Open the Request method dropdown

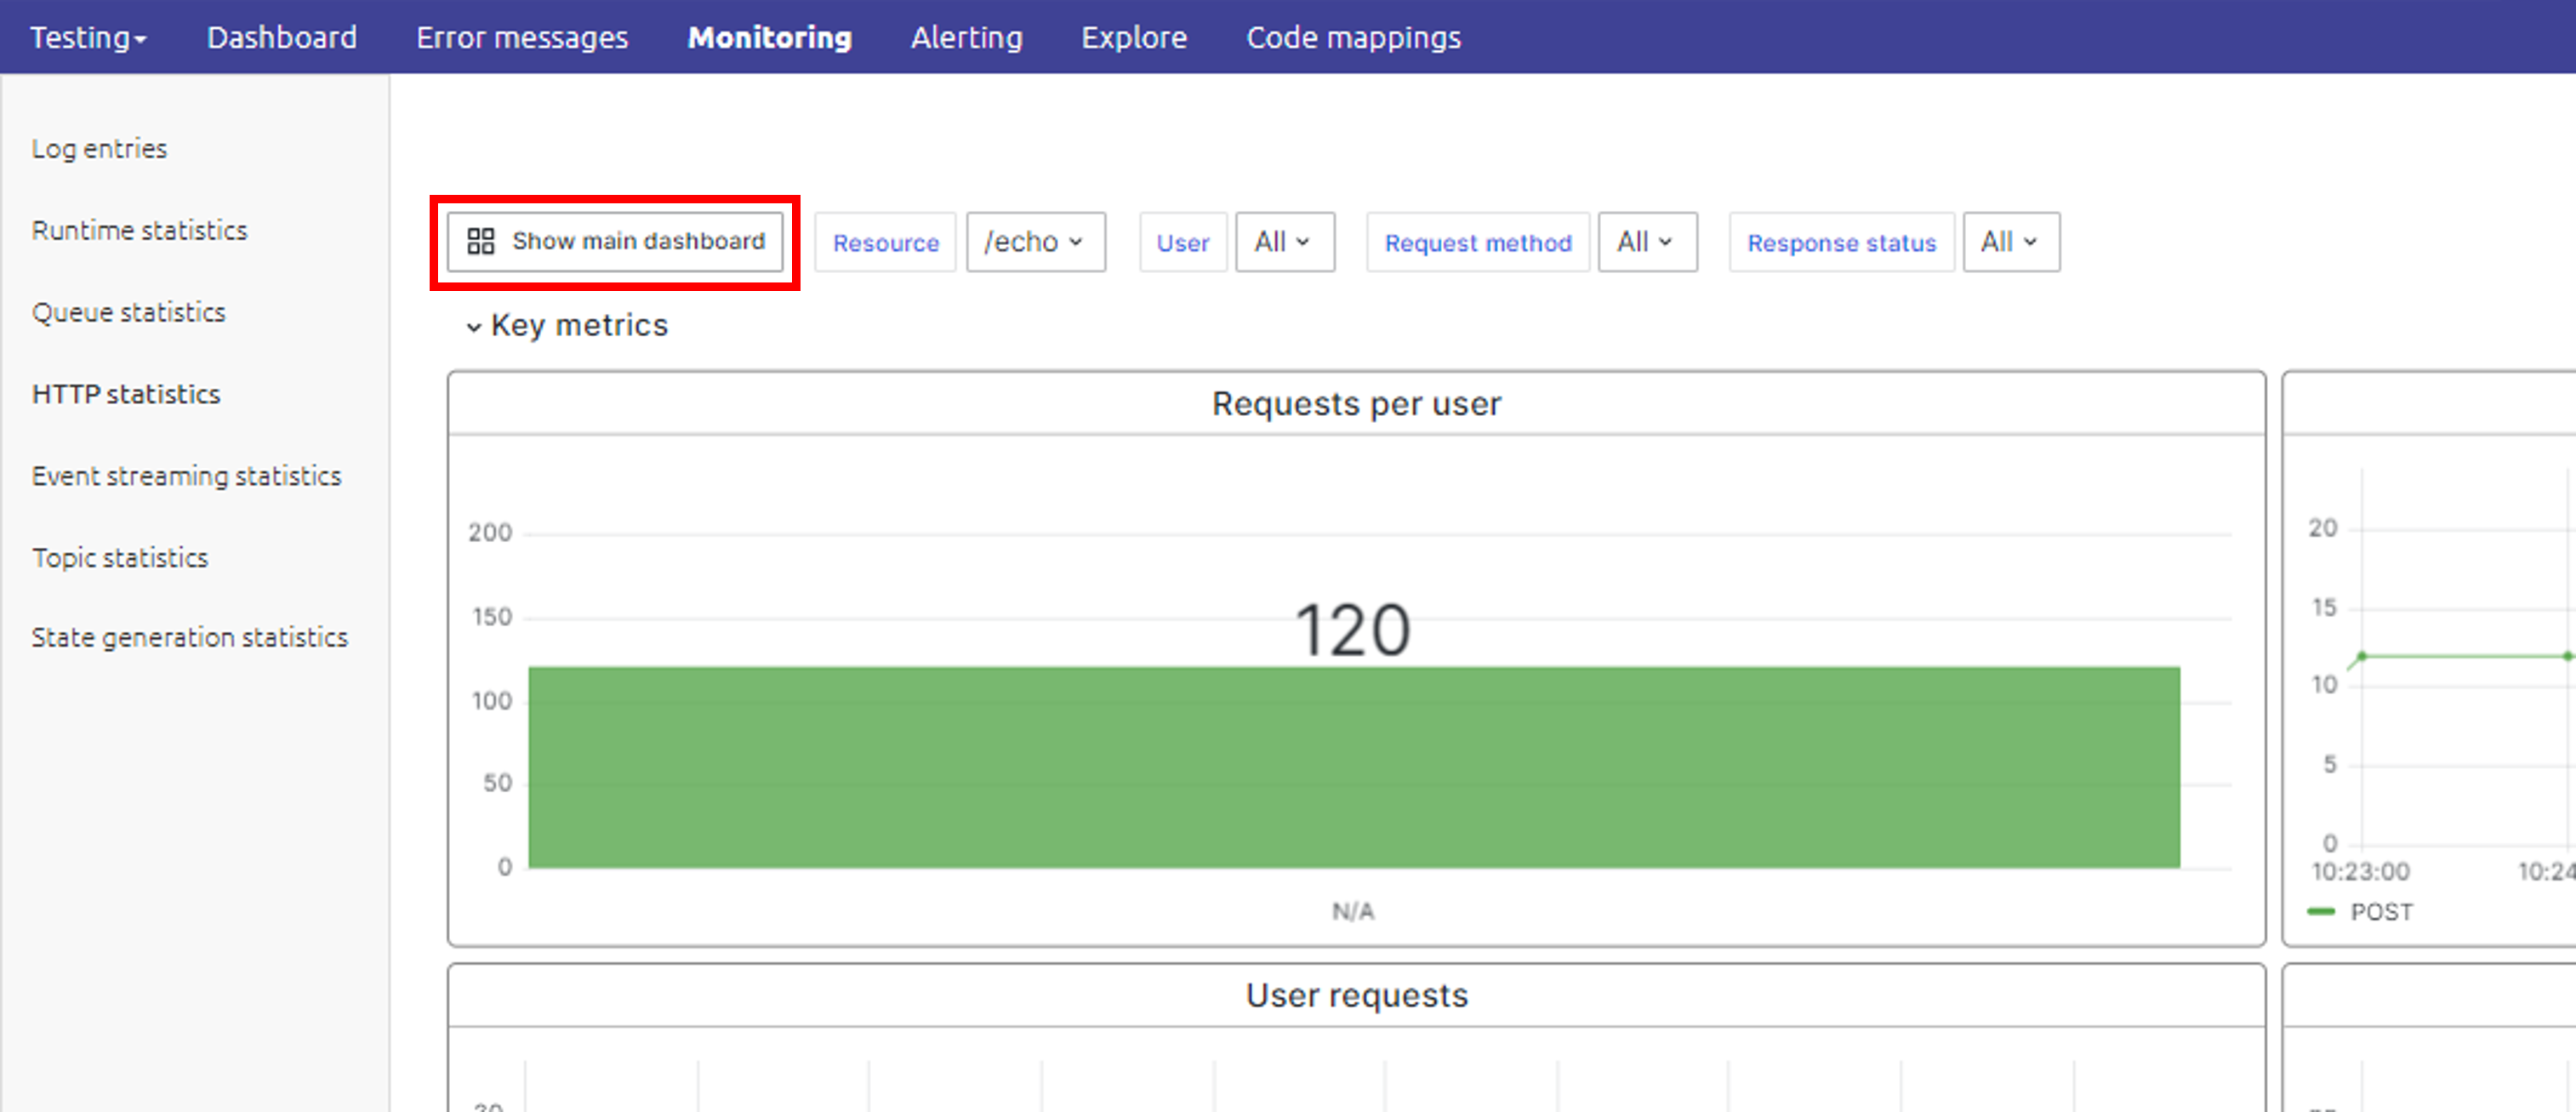[1646, 241]
